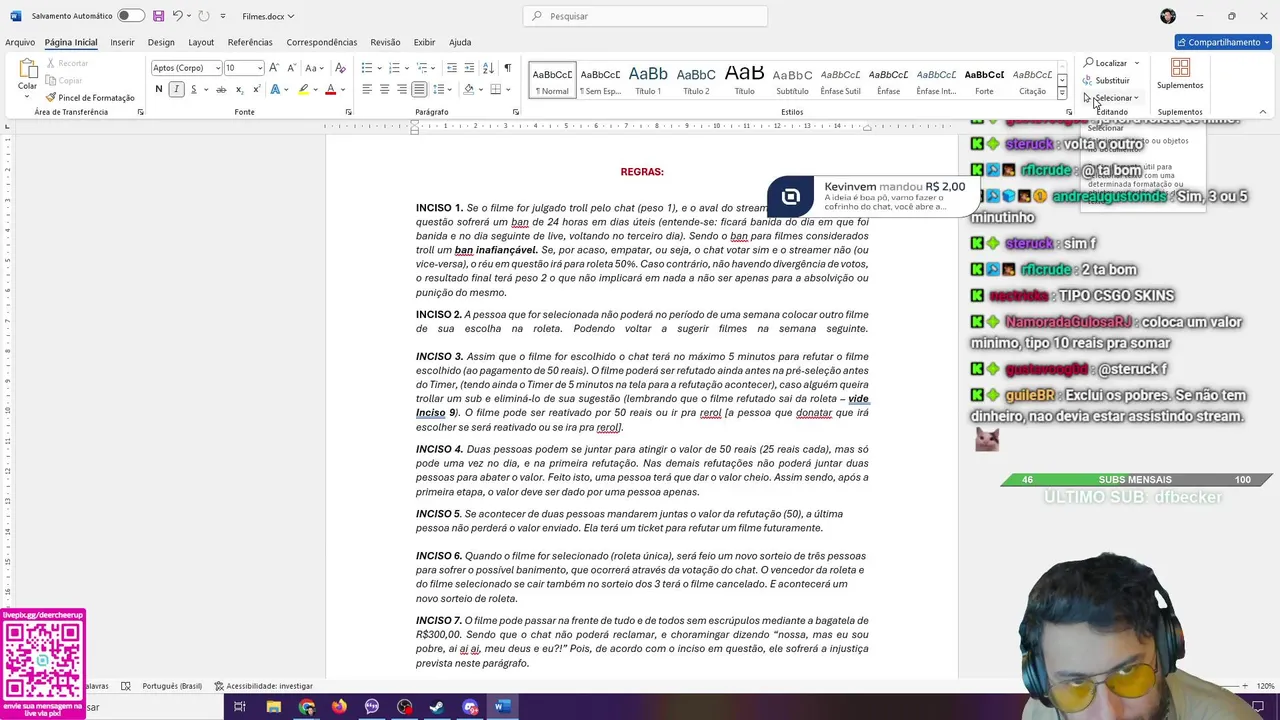This screenshot has height=720, width=1280.
Task: Click Português (Brasil) language indicator
Action: 171,686
